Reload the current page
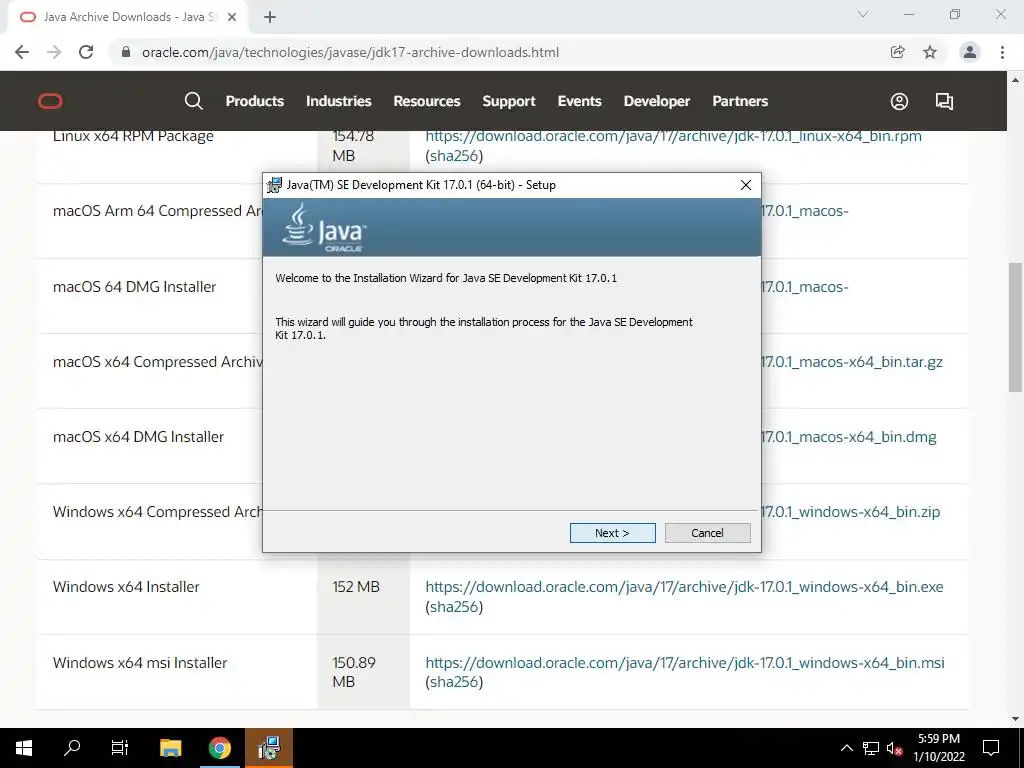The image size is (1024, 768). tap(86, 52)
